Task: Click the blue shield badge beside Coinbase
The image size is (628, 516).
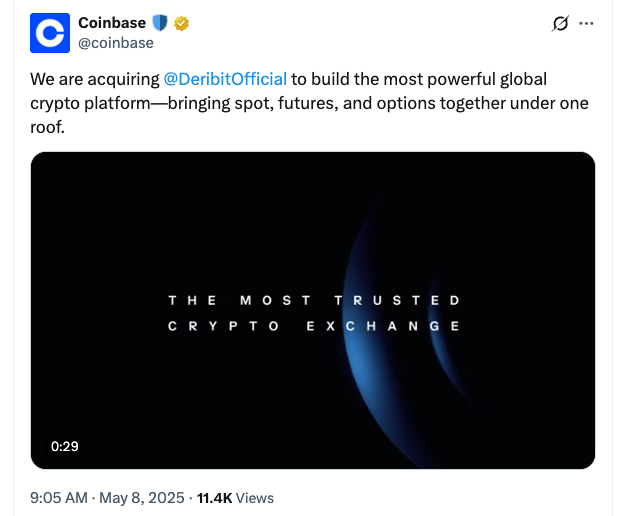Action: 159,22
